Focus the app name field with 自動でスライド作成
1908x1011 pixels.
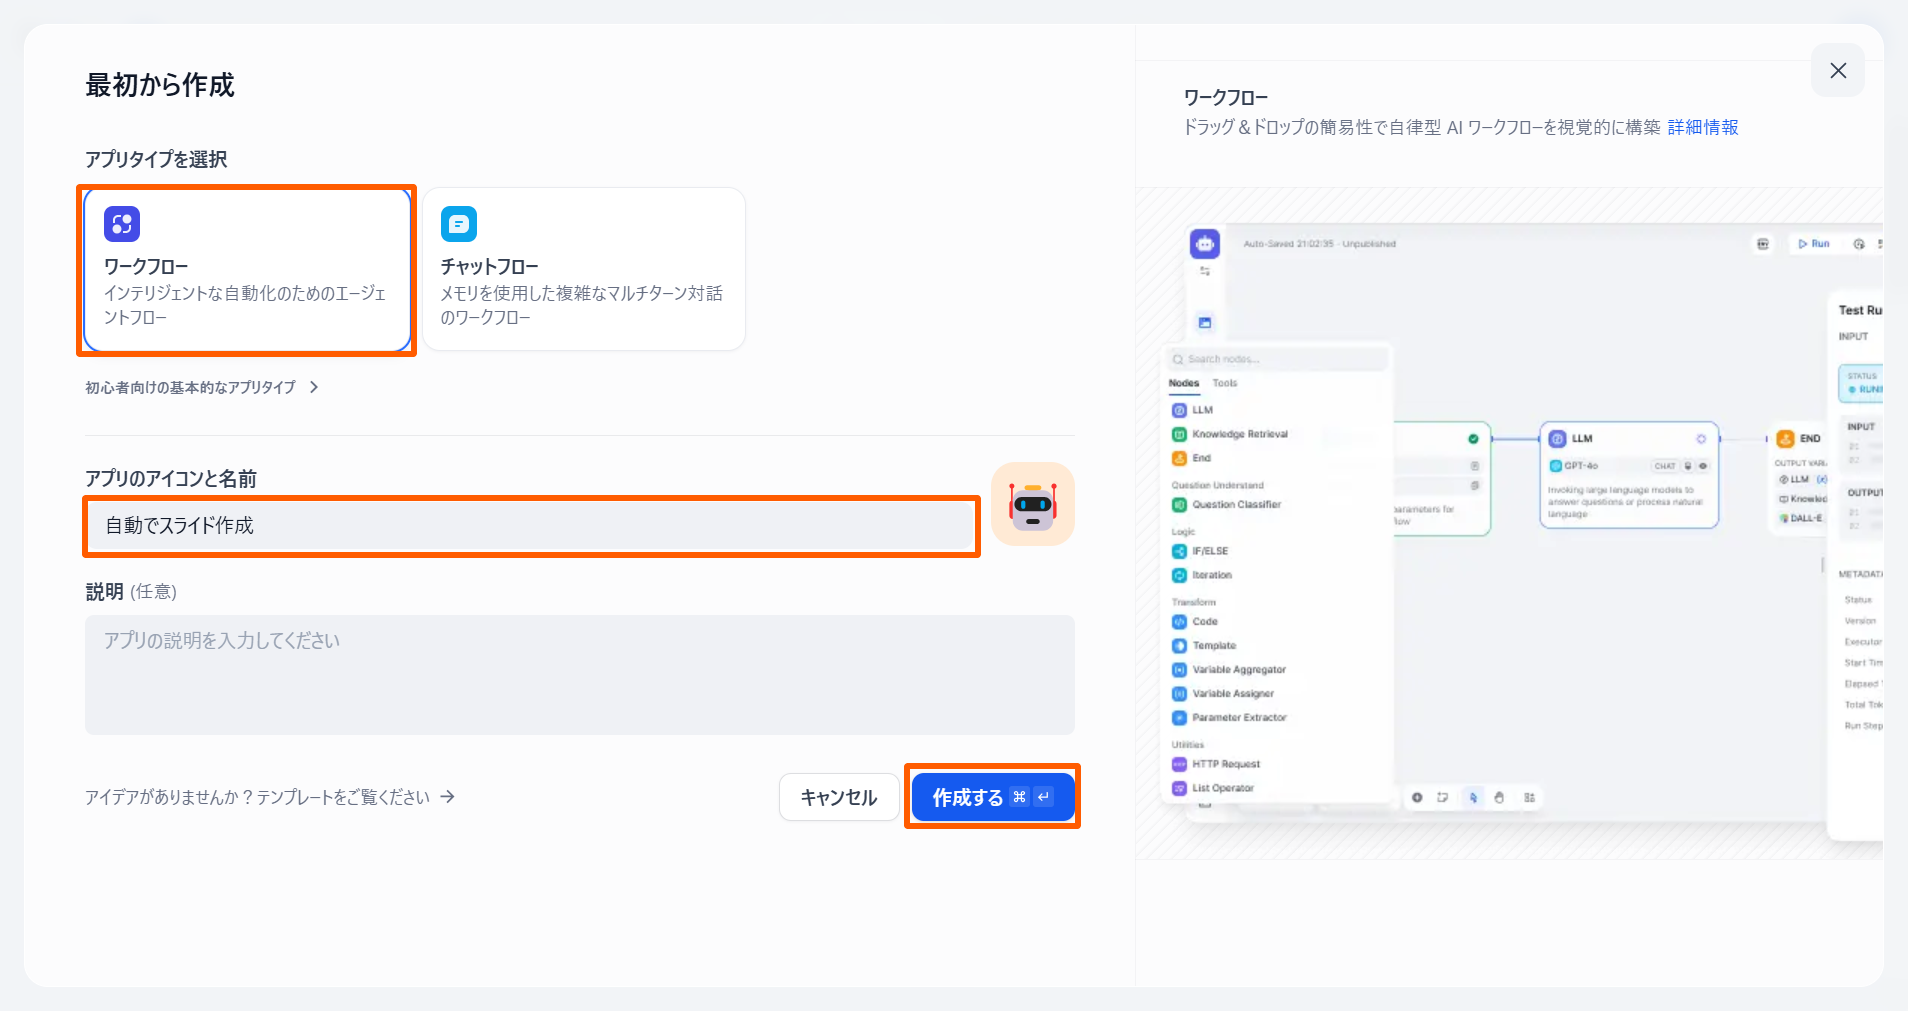(x=530, y=526)
